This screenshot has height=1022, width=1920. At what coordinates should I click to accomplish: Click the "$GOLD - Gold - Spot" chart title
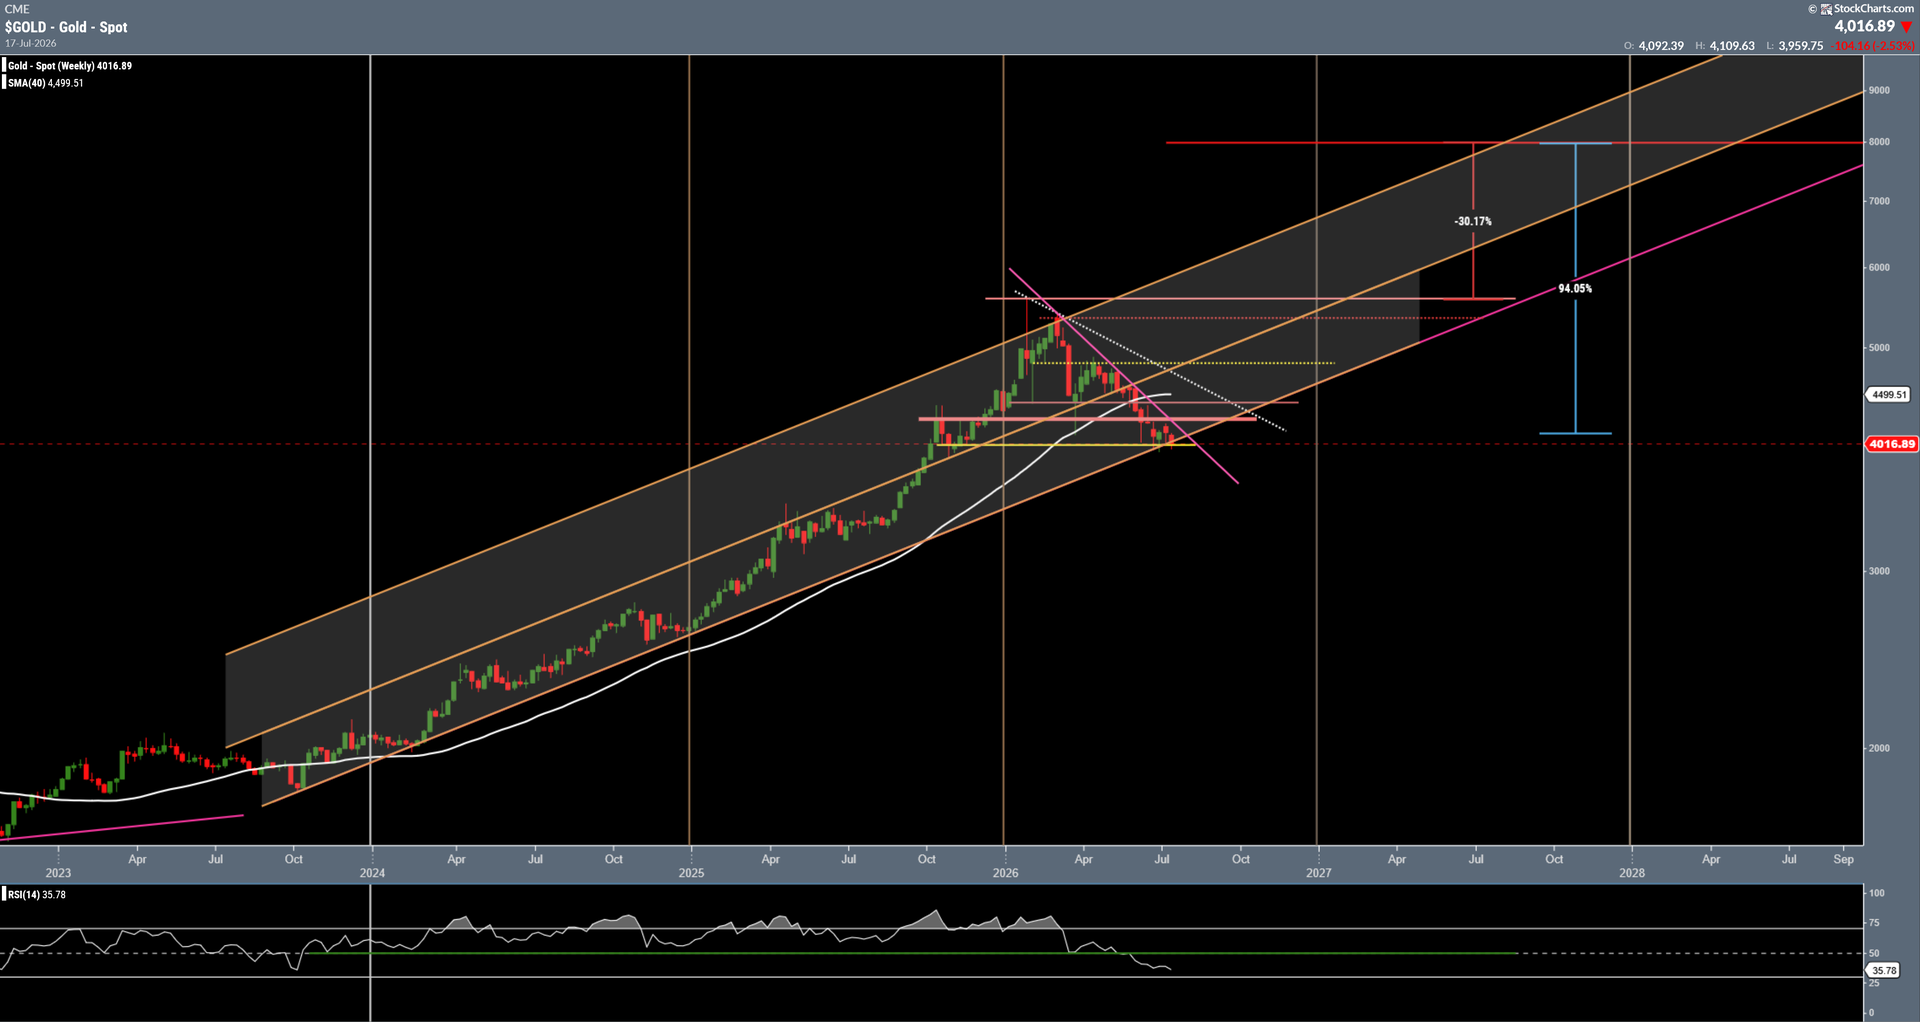[66, 27]
